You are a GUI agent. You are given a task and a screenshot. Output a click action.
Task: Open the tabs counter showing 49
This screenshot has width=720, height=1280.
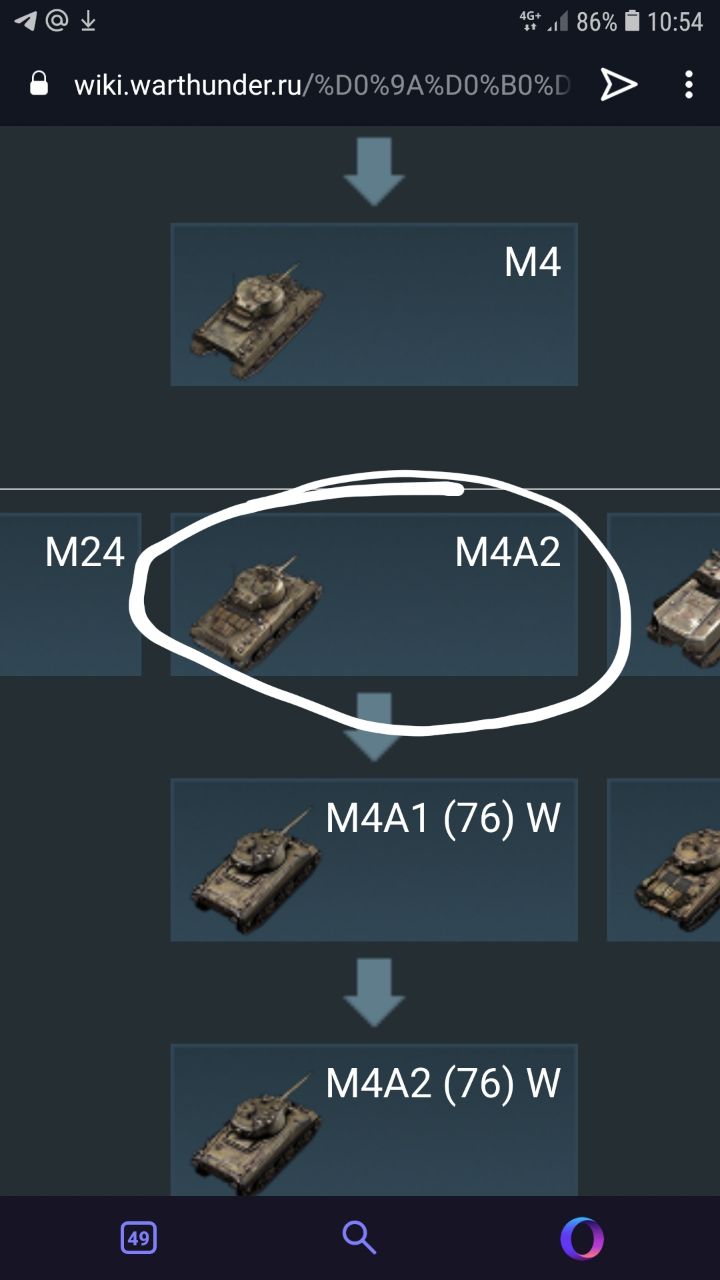[x=139, y=1238]
